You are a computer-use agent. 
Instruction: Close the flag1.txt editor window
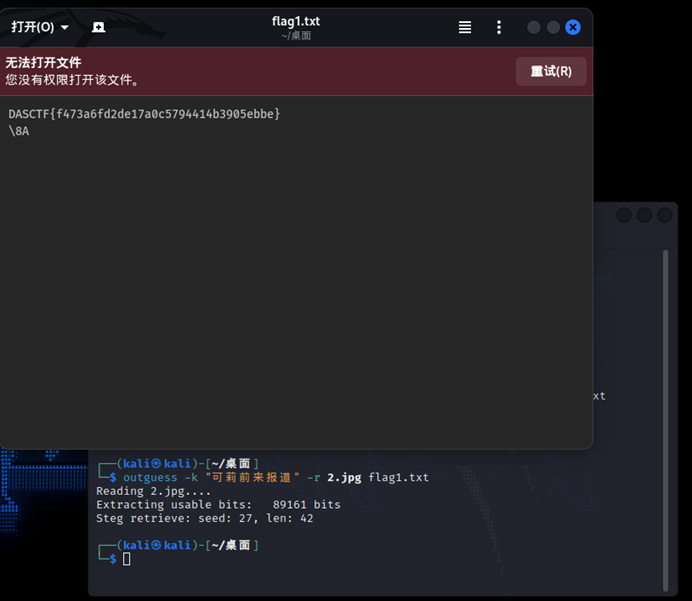click(x=573, y=27)
